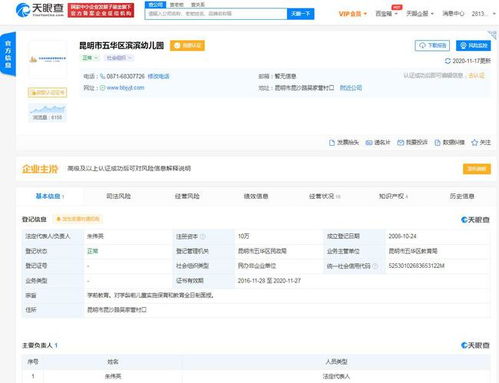Click the orange button in the 企业主播 banner
The height and width of the screenshot is (383, 499).
[x=477, y=169]
